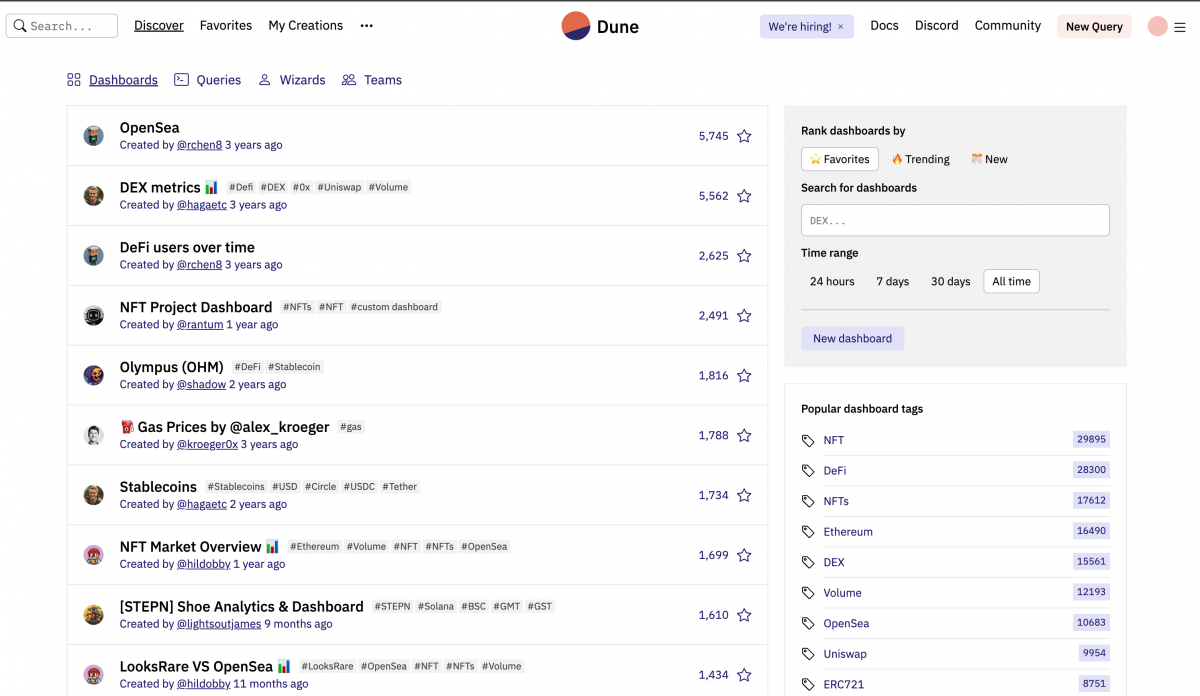Click the user profile avatar
The height and width of the screenshot is (696, 1200).
click(x=1157, y=27)
